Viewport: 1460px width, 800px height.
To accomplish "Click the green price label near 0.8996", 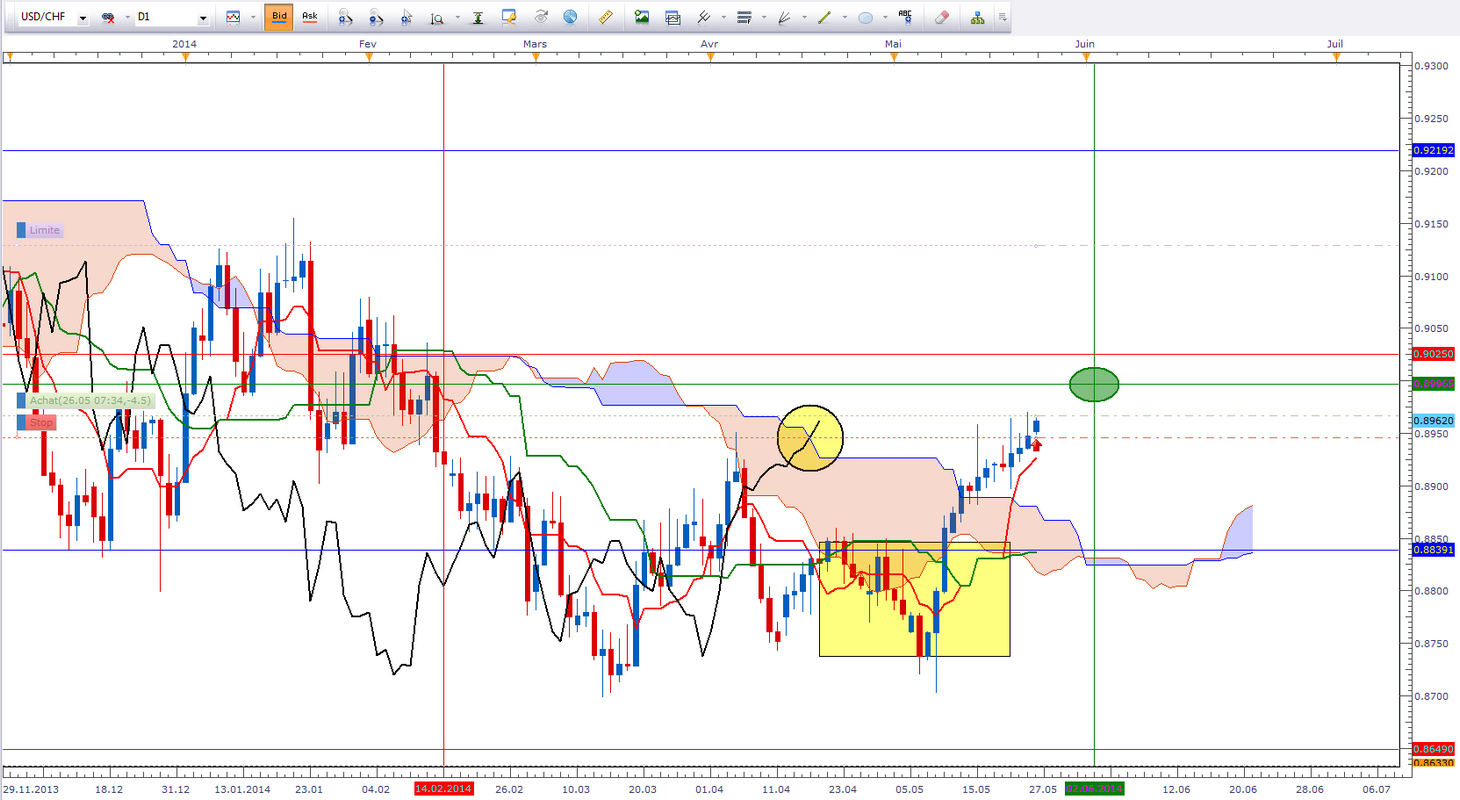I will [1433, 383].
